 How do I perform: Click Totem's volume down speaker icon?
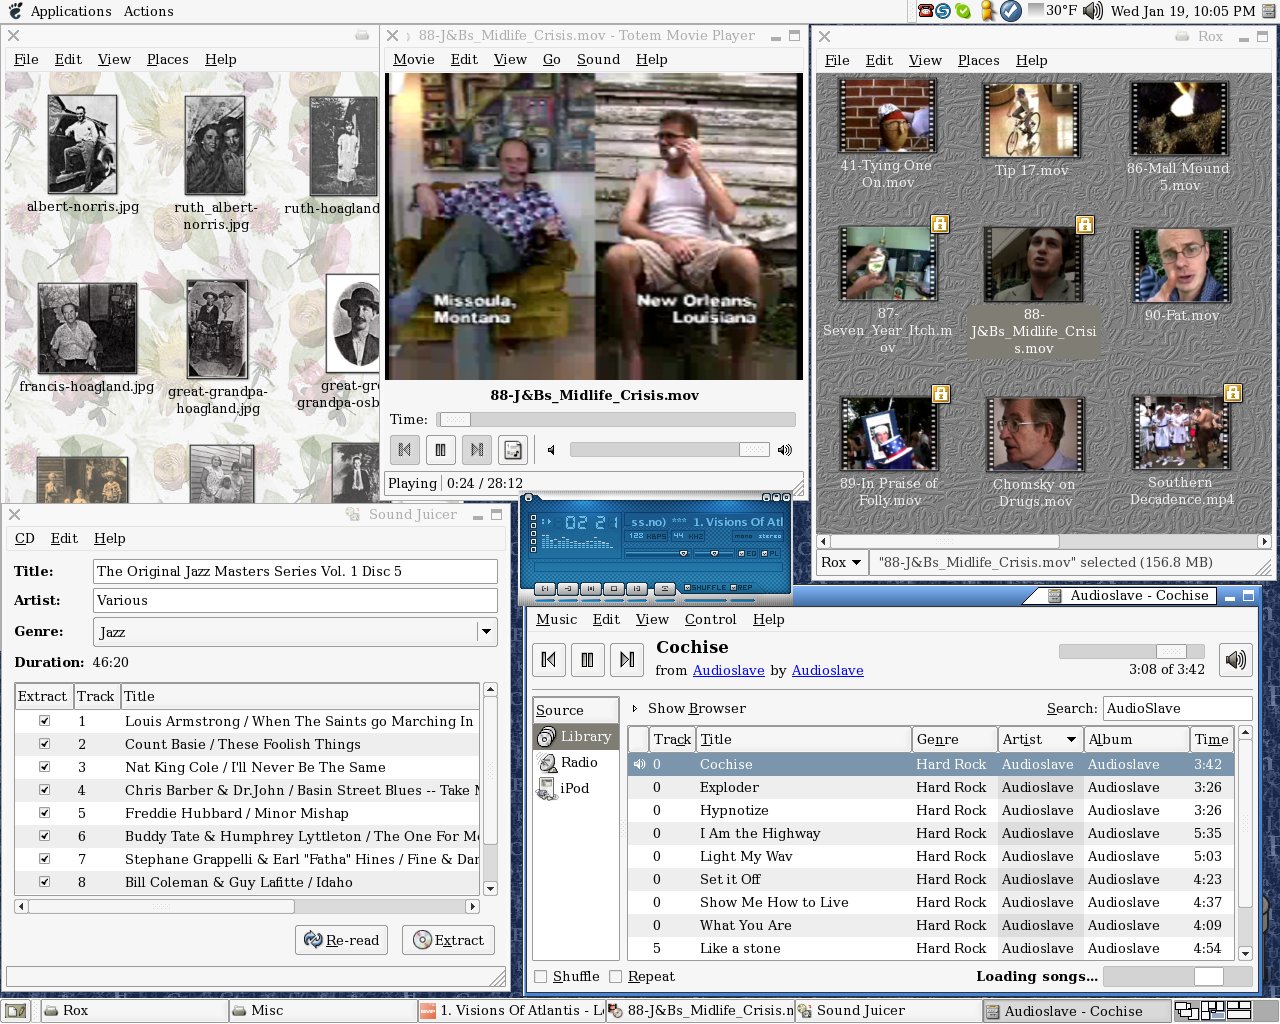[x=551, y=450]
